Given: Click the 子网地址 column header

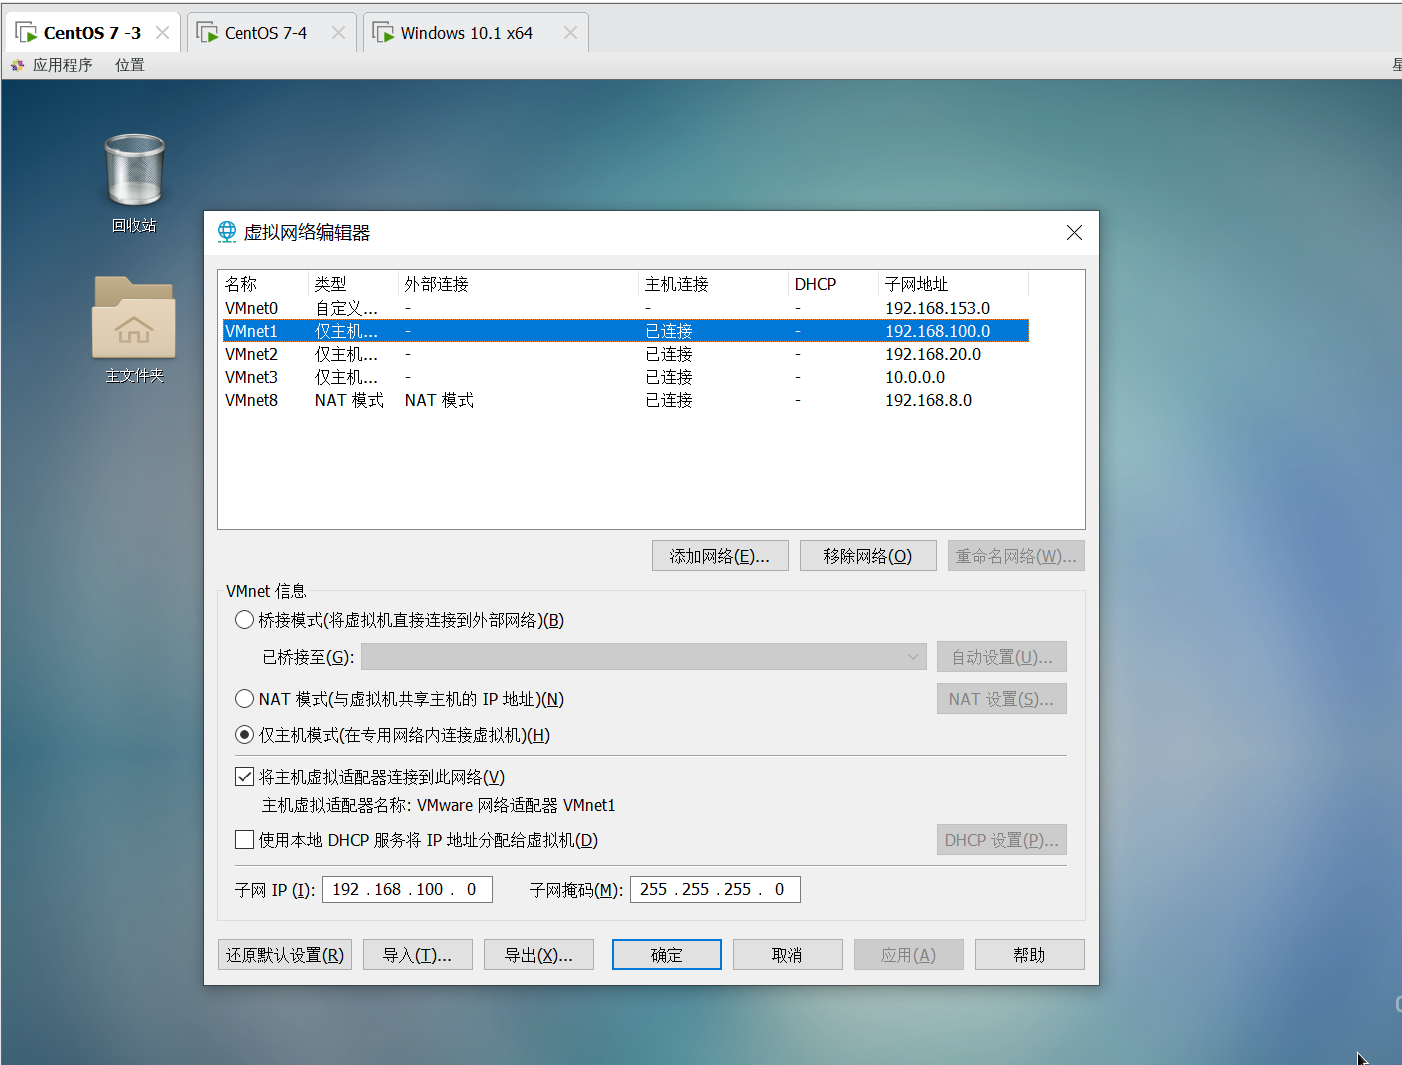Looking at the screenshot, I should (954, 284).
